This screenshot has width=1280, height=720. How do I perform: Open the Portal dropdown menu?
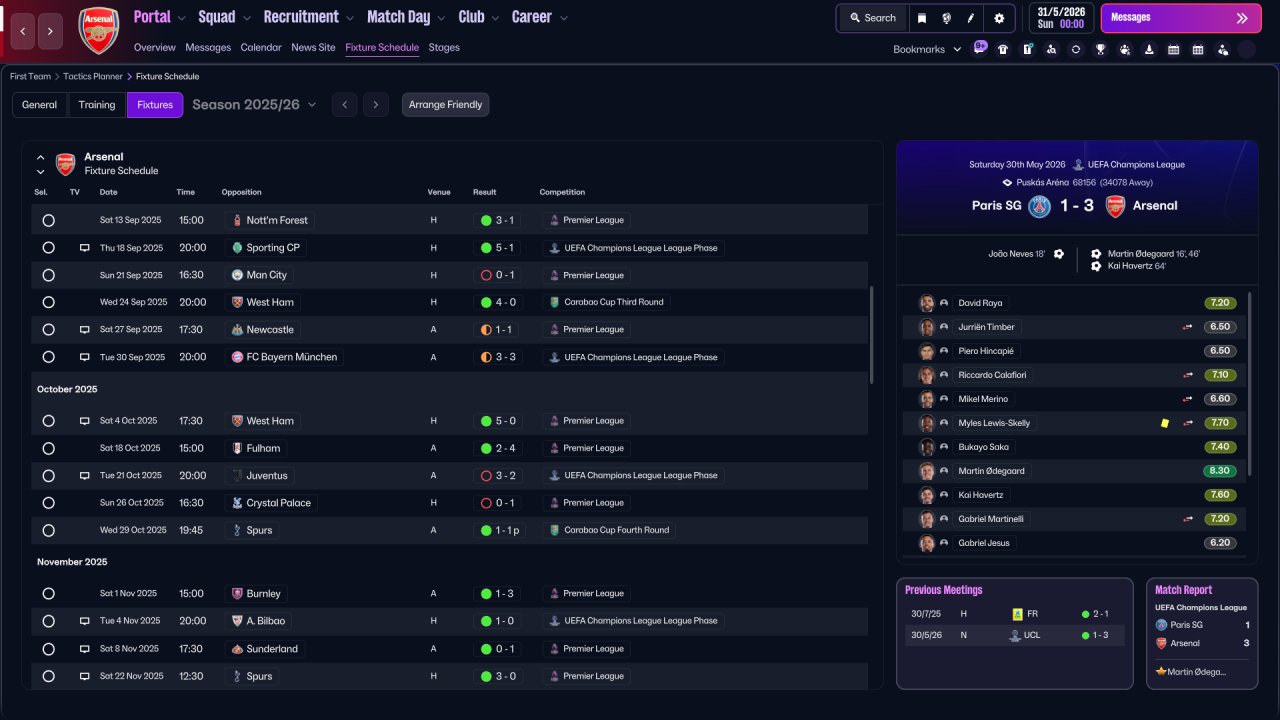(160, 17)
